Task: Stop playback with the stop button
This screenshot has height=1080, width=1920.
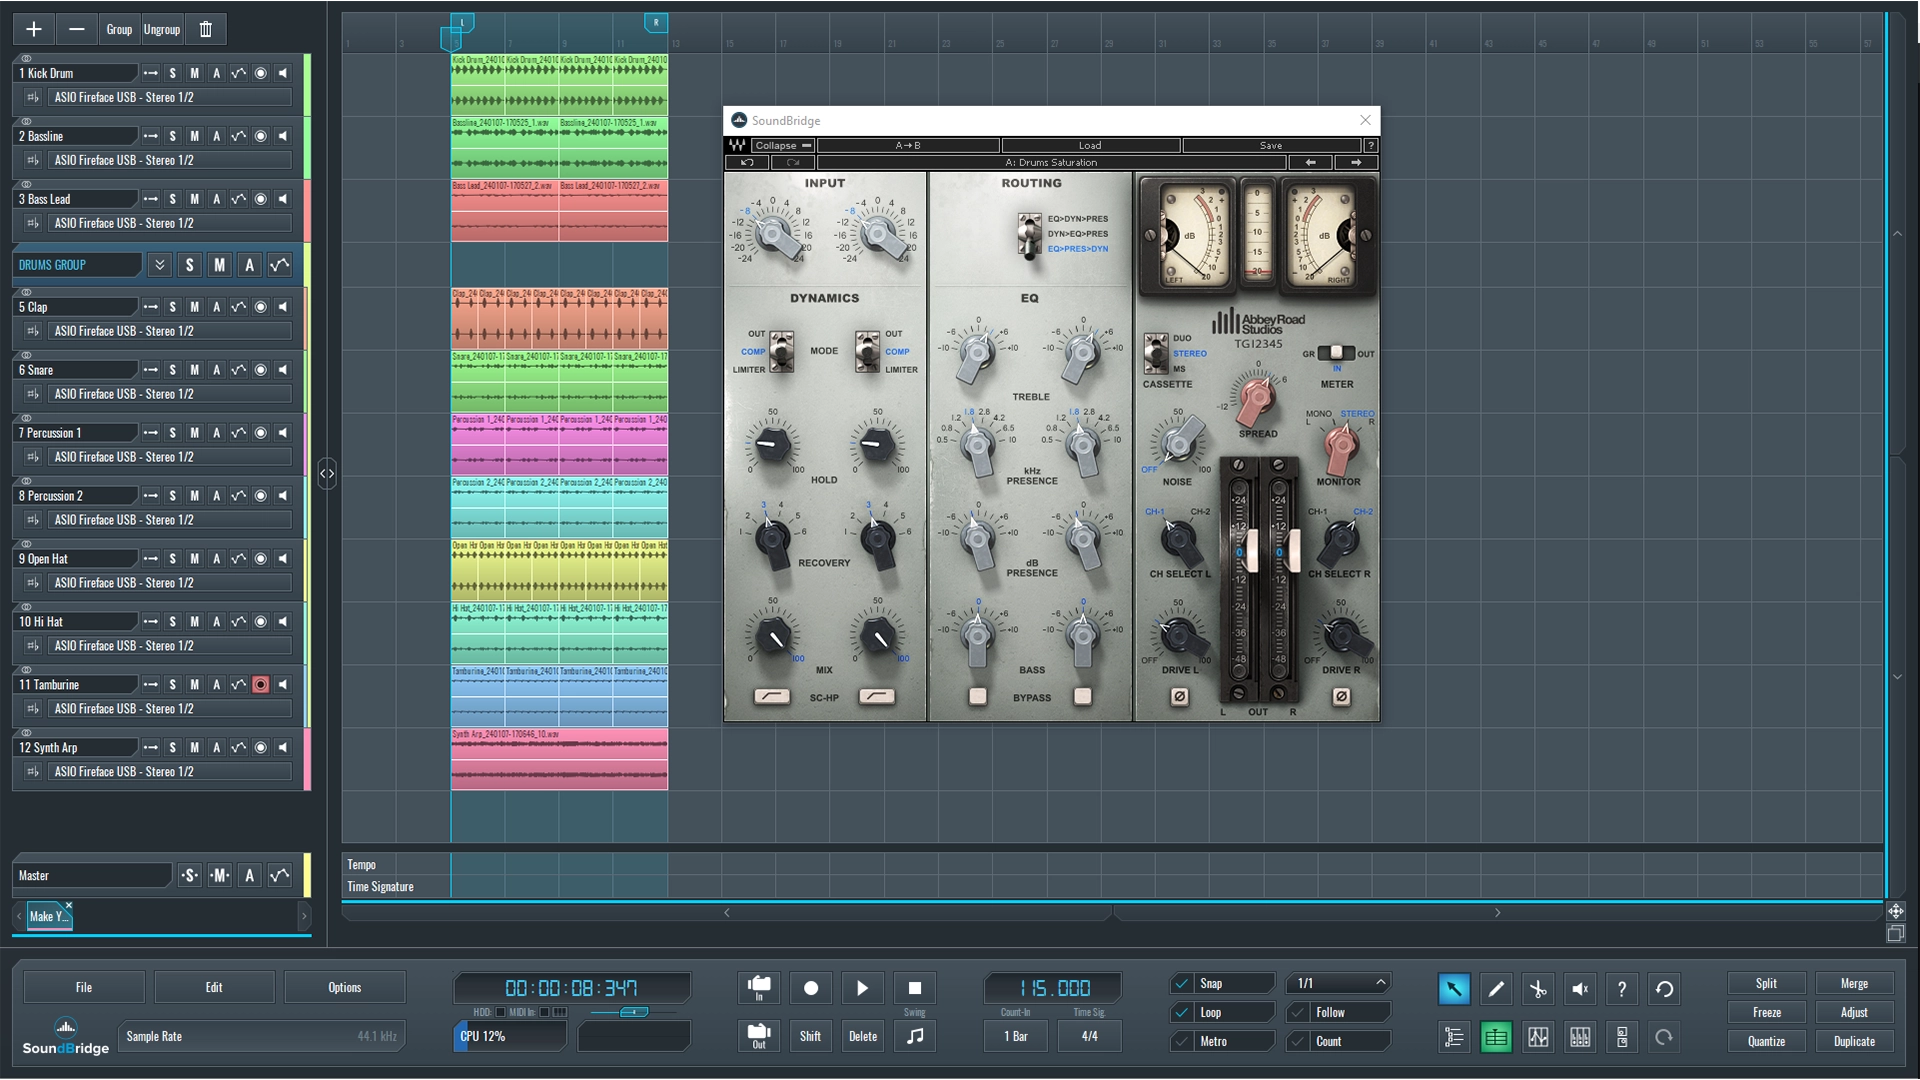Action: pos(915,988)
